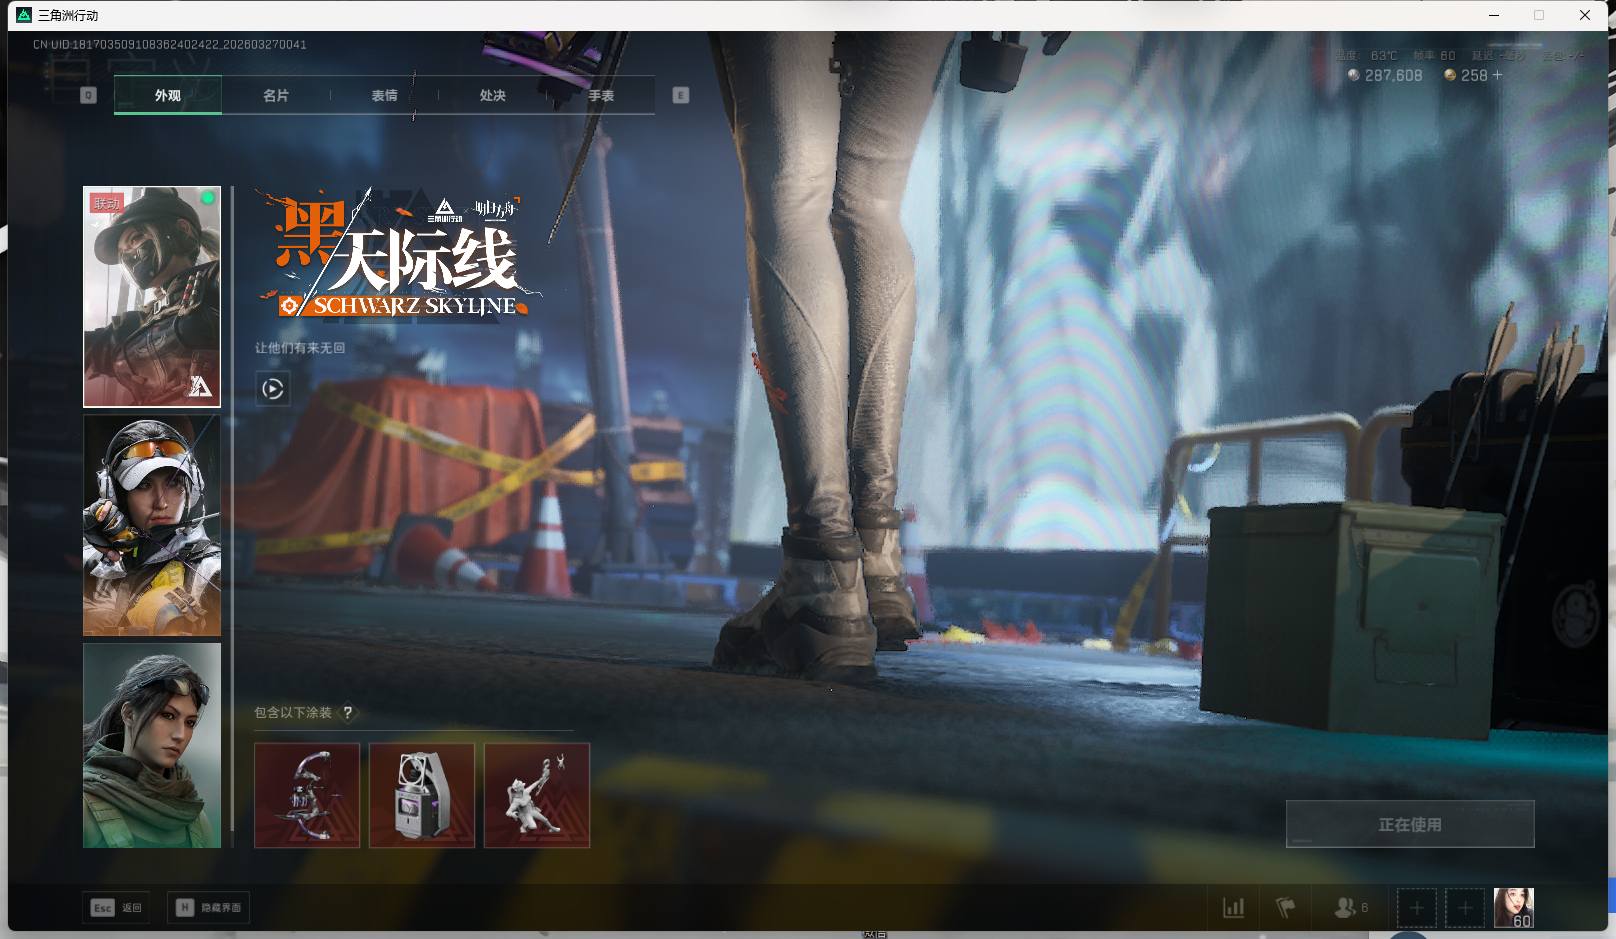Screen dimensions: 1616x939
Task: Minimize the 三角洲行动 window
Action: 1495,15
